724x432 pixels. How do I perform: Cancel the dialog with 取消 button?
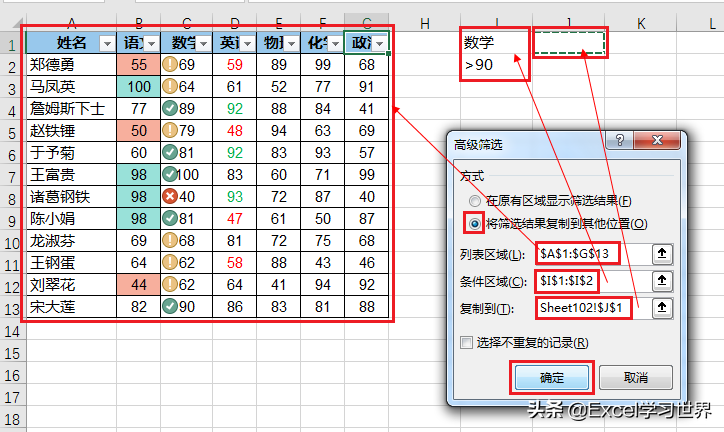click(636, 378)
